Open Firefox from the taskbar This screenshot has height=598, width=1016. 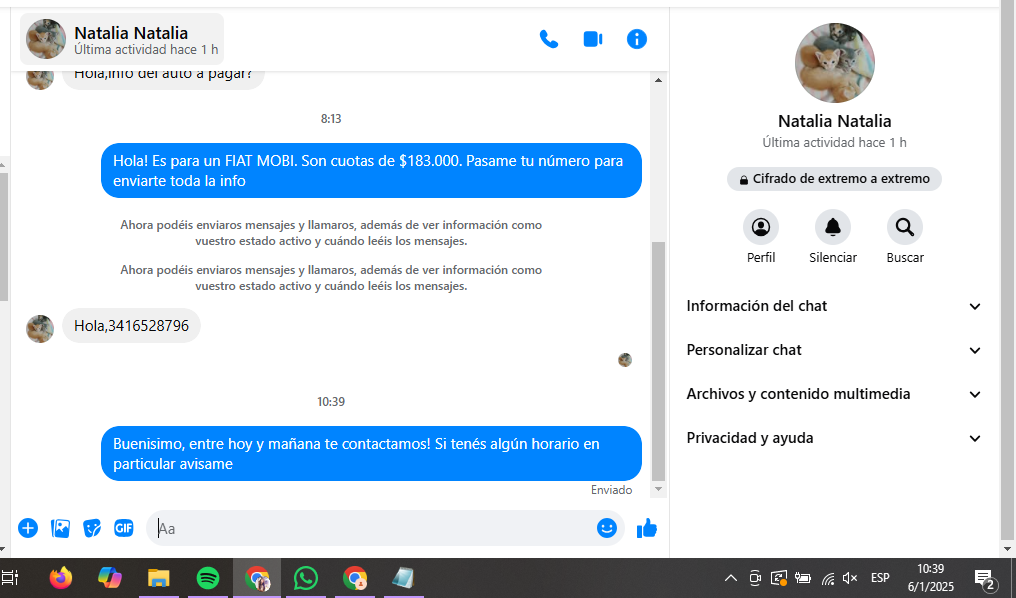[x=61, y=578]
